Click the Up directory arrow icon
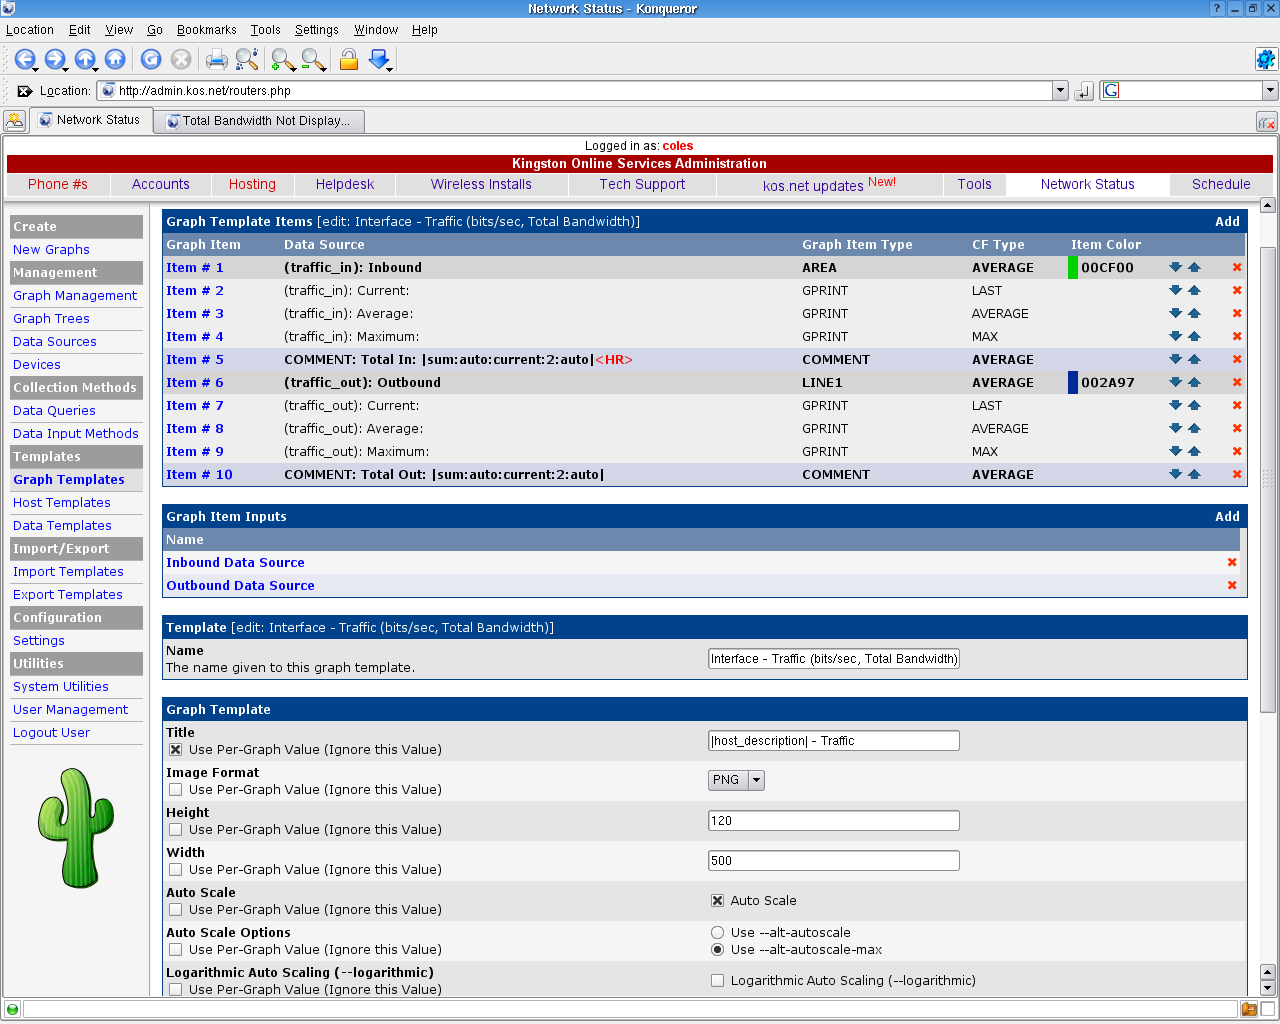 pos(84,59)
